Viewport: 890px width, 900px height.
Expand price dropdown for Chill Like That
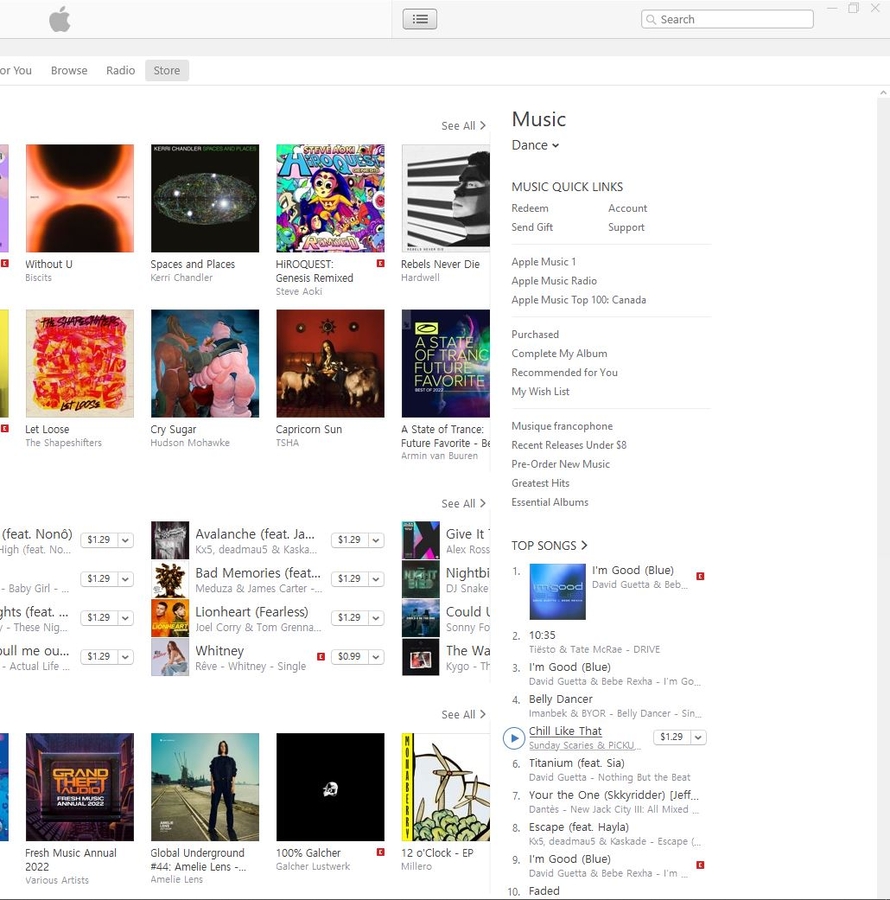point(698,737)
